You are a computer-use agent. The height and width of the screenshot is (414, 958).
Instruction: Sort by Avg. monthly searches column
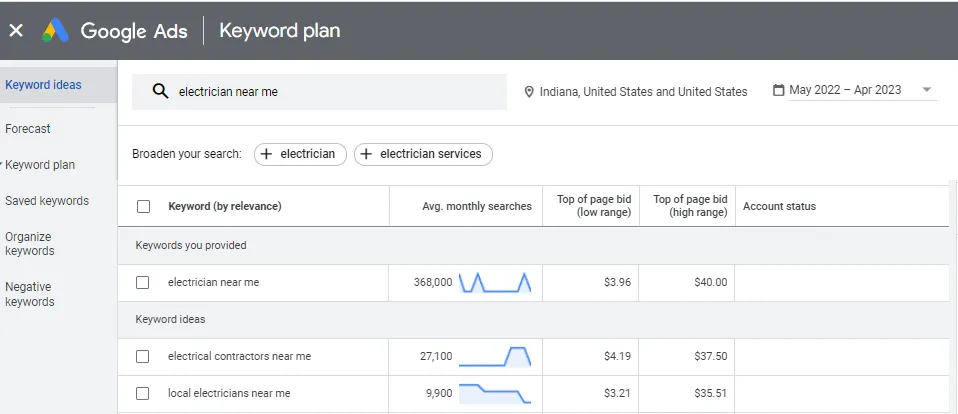pyautogui.click(x=476, y=207)
